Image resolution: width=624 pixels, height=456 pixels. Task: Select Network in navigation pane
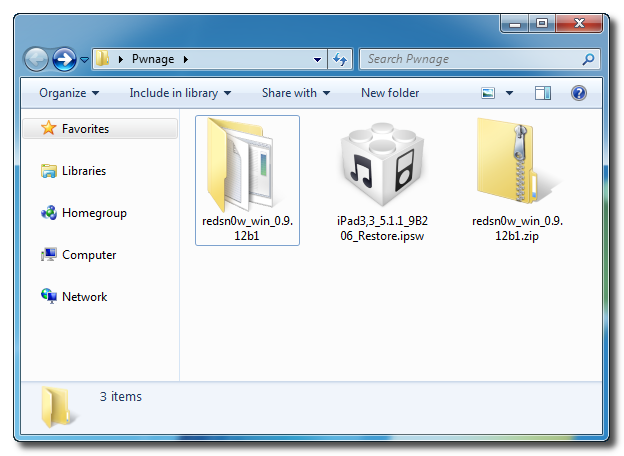point(84,297)
